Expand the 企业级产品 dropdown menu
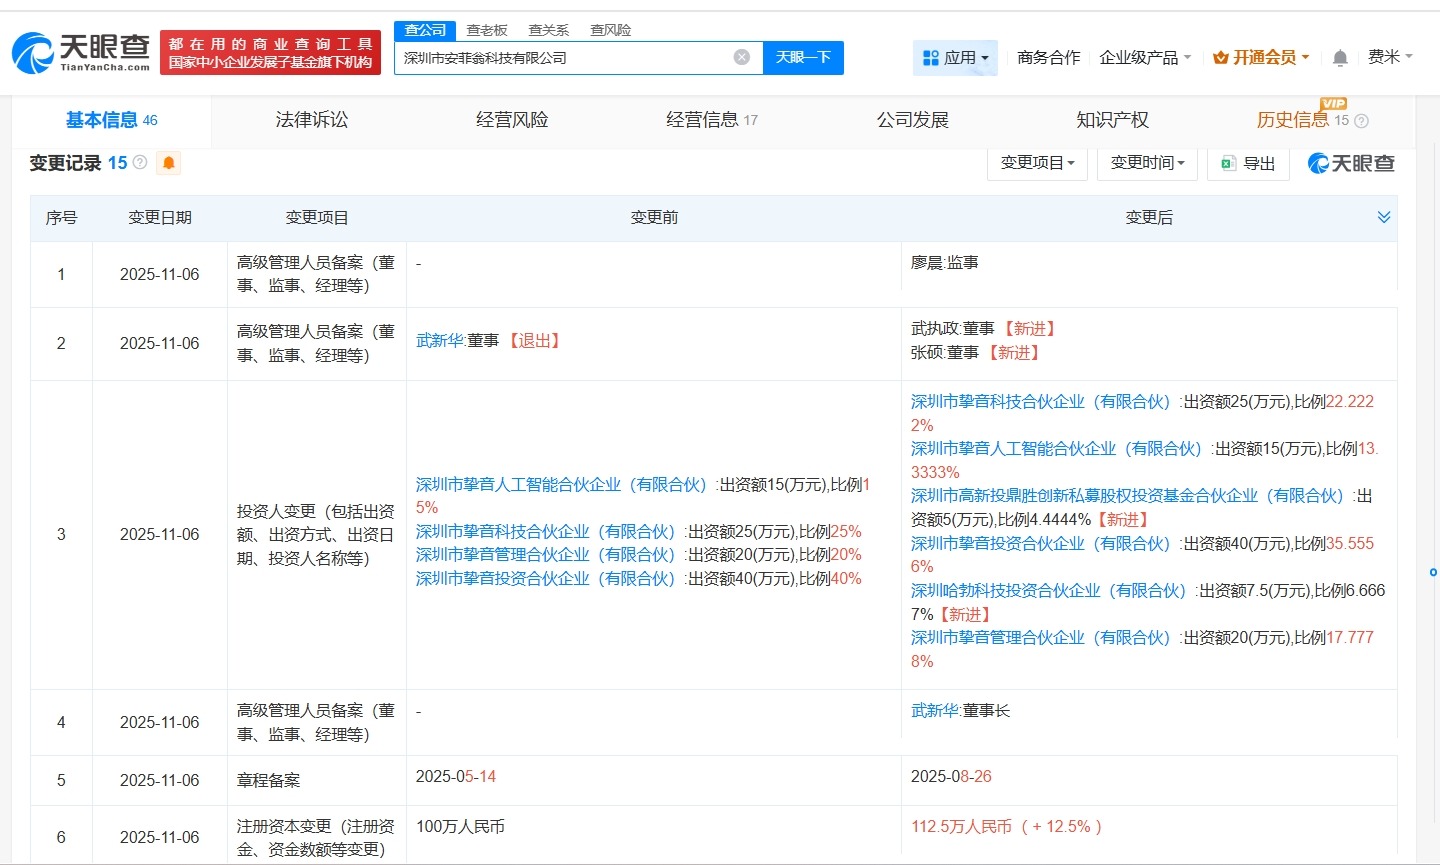Image resolution: width=1440 pixels, height=865 pixels. [1140, 58]
